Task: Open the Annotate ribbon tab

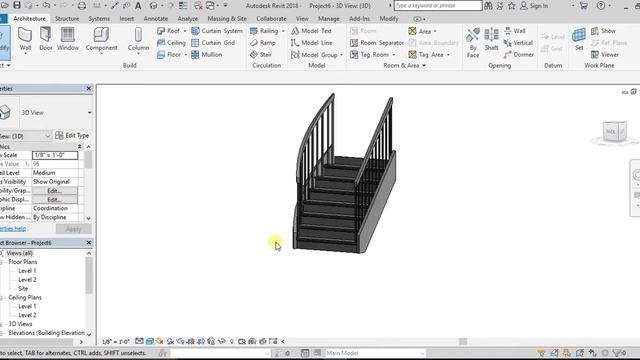Action: [156, 18]
